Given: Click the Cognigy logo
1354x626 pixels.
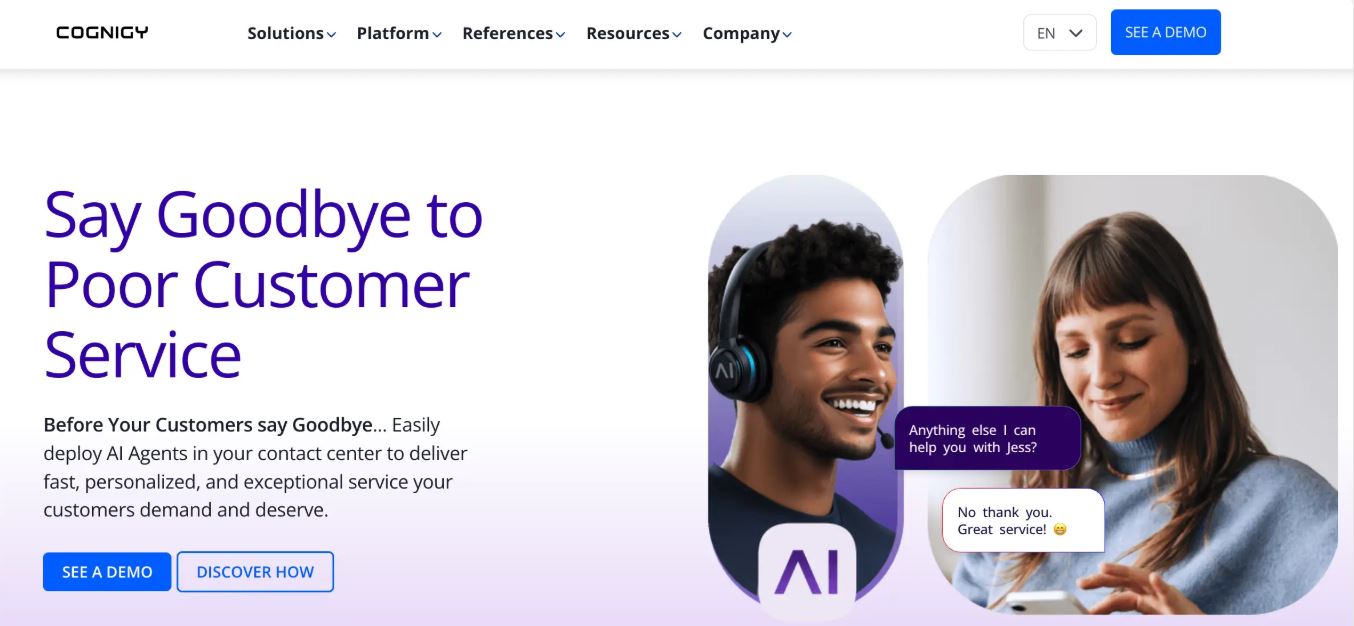Looking at the screenshot, I should 102,33.
